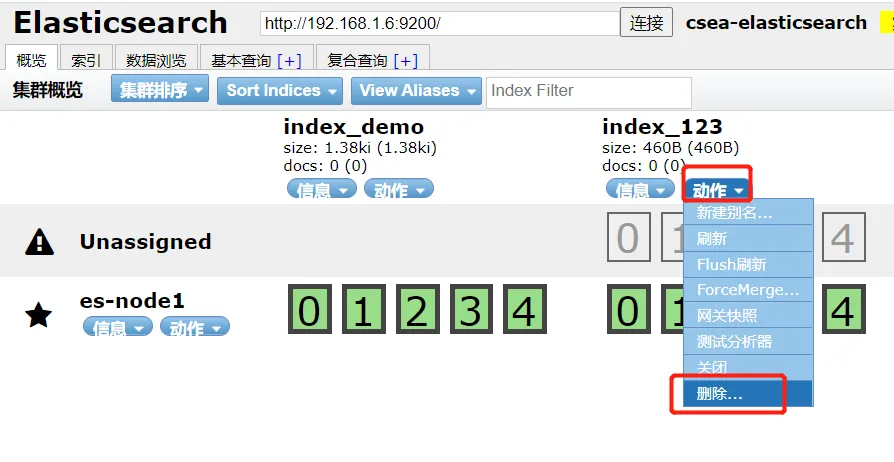
Task: Focus the Index Filter input field
Action: point(589,92)
